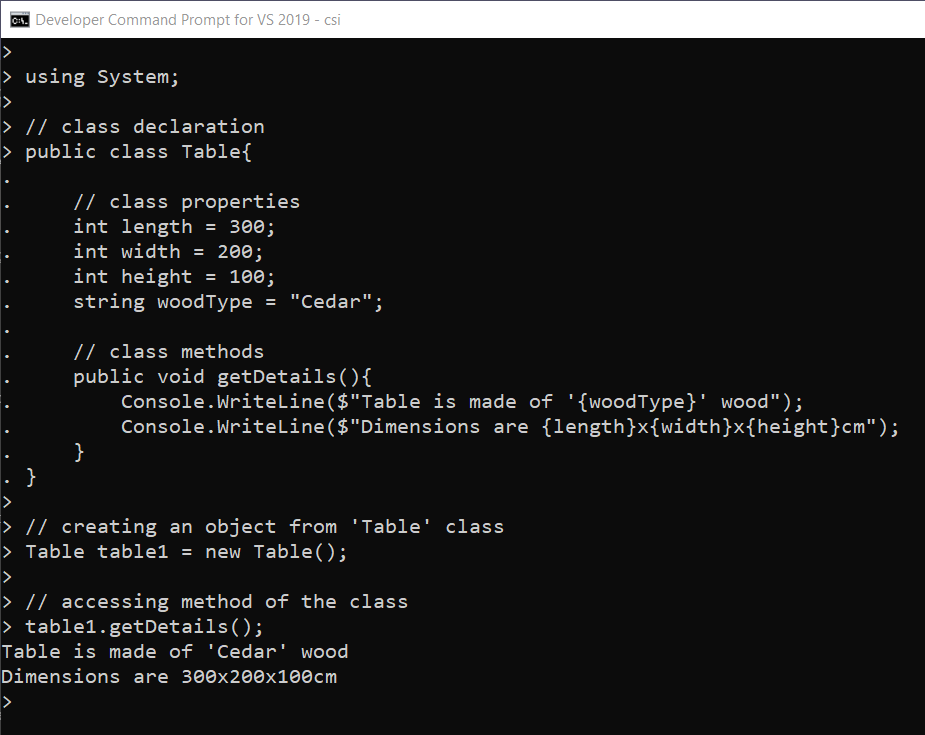Click the '// accessing method of the class' comment

point(216,602)
